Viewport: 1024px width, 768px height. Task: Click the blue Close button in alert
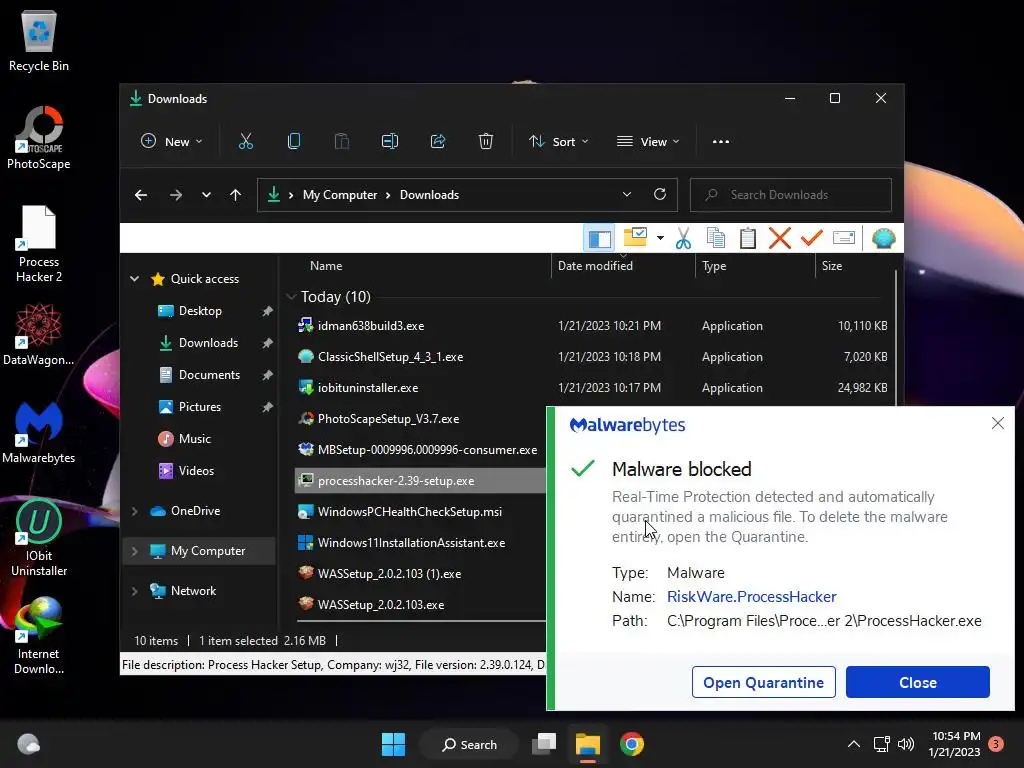pos(918,682)
